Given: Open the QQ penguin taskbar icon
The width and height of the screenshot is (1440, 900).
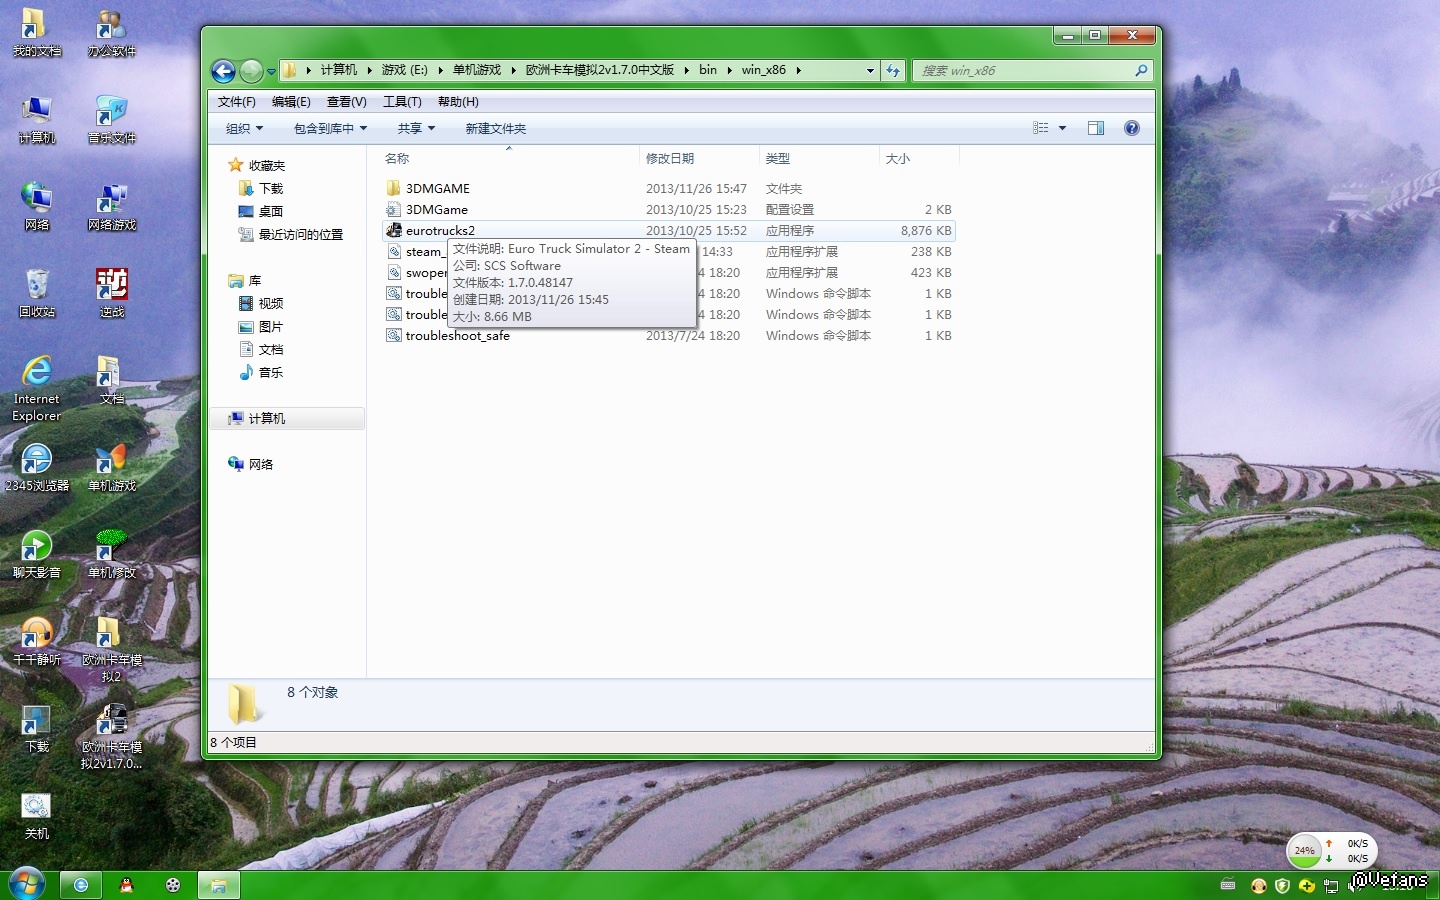Looking at the screenshot, I should 127,885.
